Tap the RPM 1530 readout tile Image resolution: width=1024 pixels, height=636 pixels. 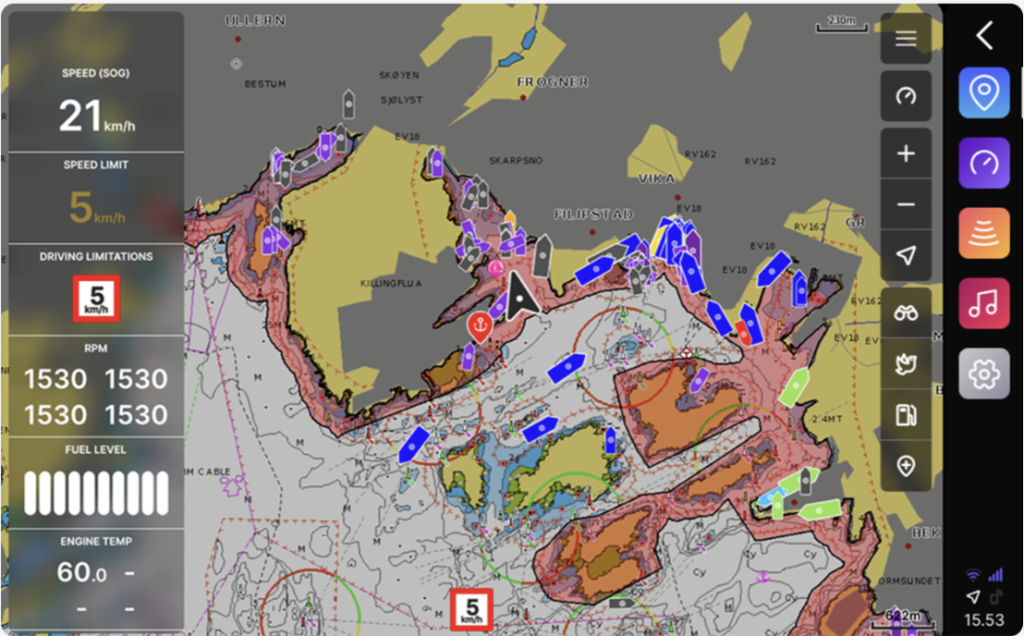click(96, 385)
